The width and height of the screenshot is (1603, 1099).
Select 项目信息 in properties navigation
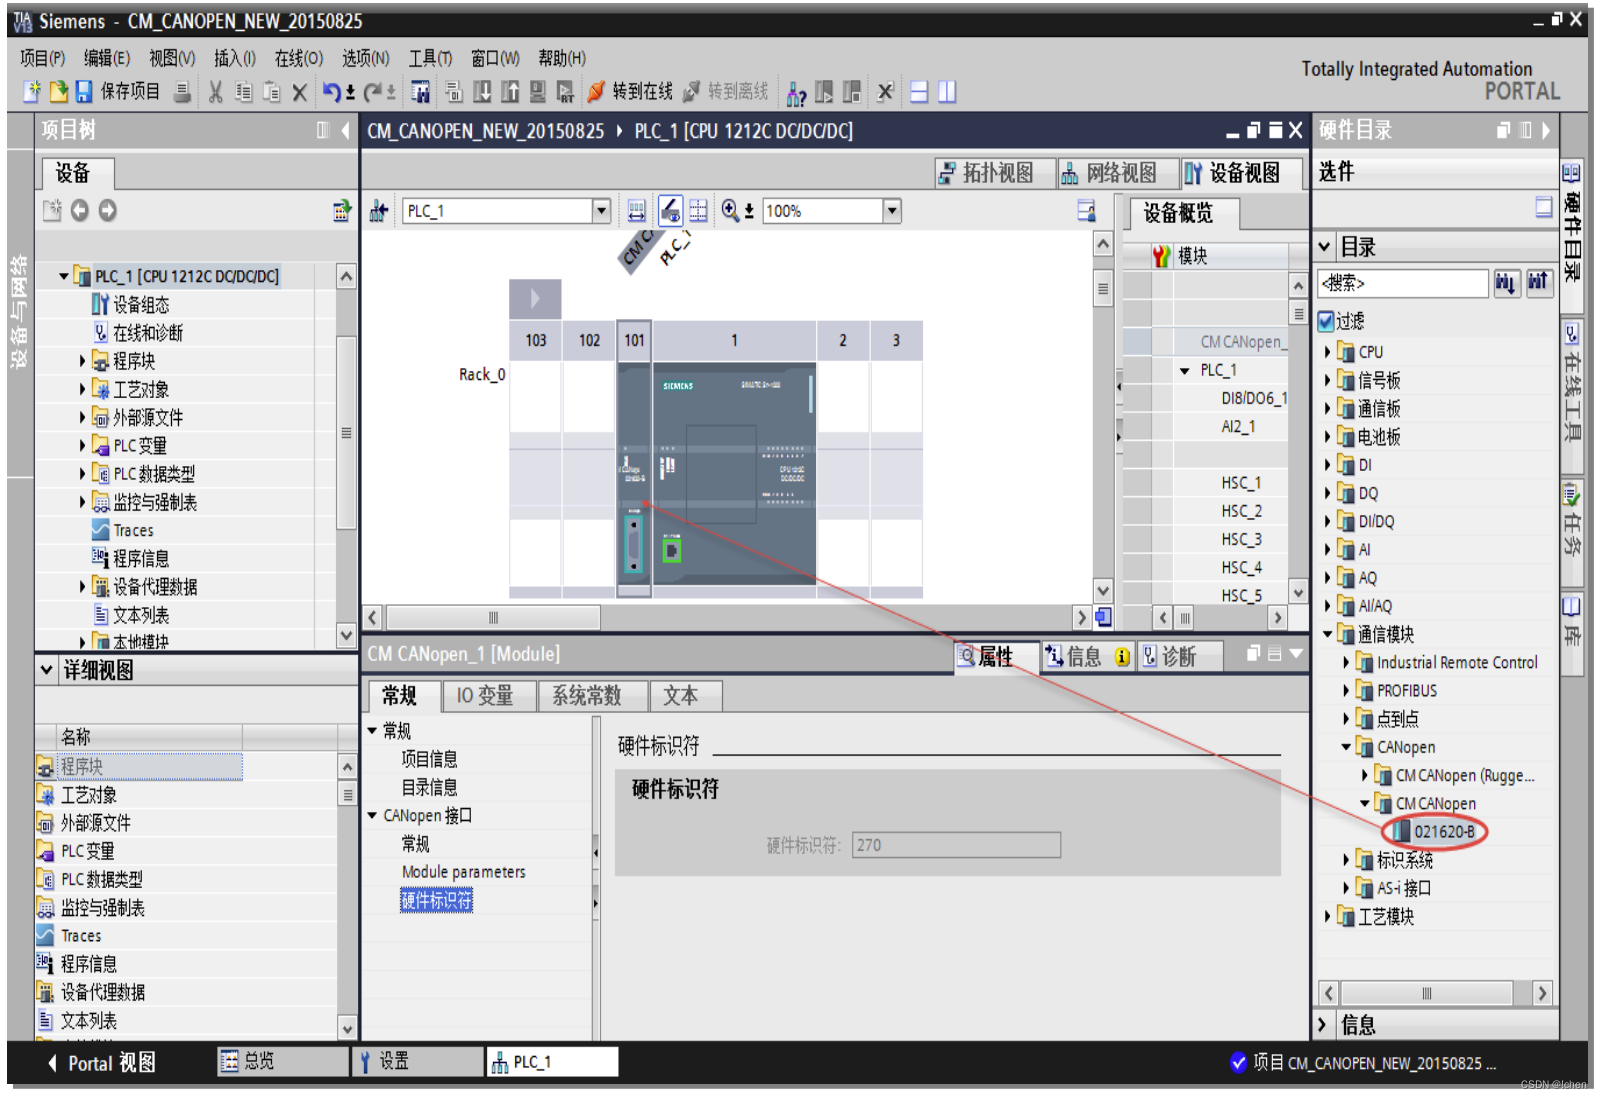tap(430, 759)
